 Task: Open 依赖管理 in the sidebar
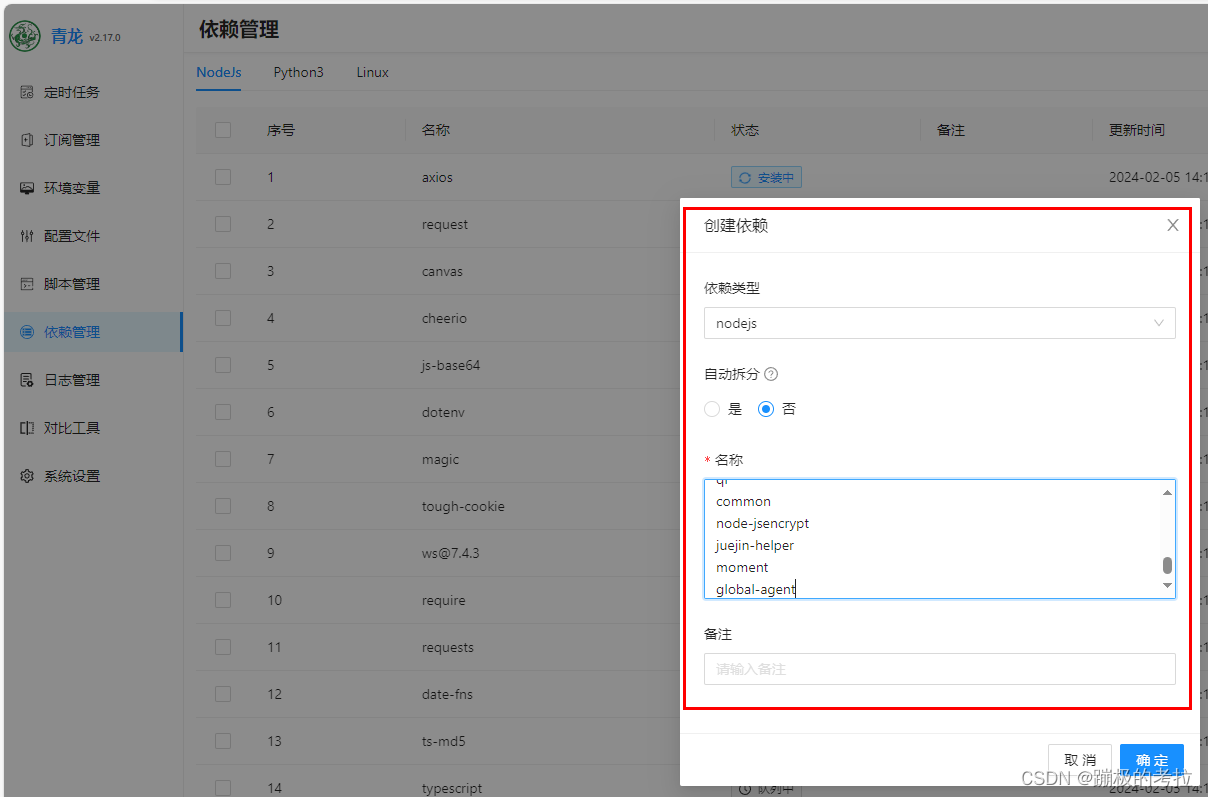(x=92, y=332)
